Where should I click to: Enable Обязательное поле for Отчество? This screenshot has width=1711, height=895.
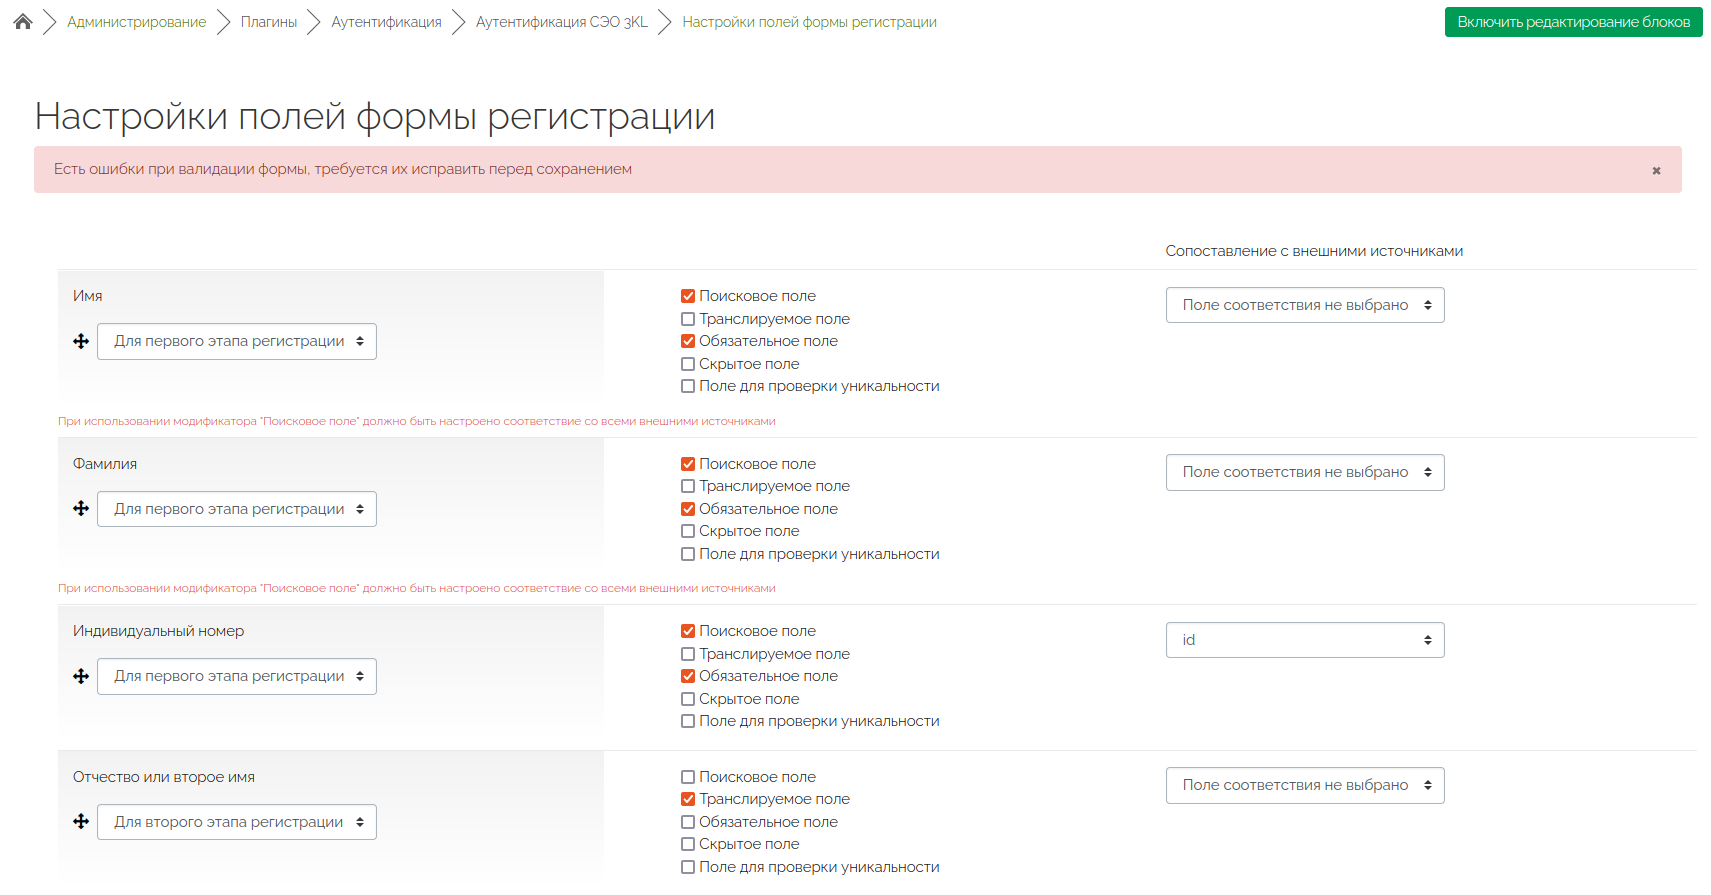click(x=688, y=822)
